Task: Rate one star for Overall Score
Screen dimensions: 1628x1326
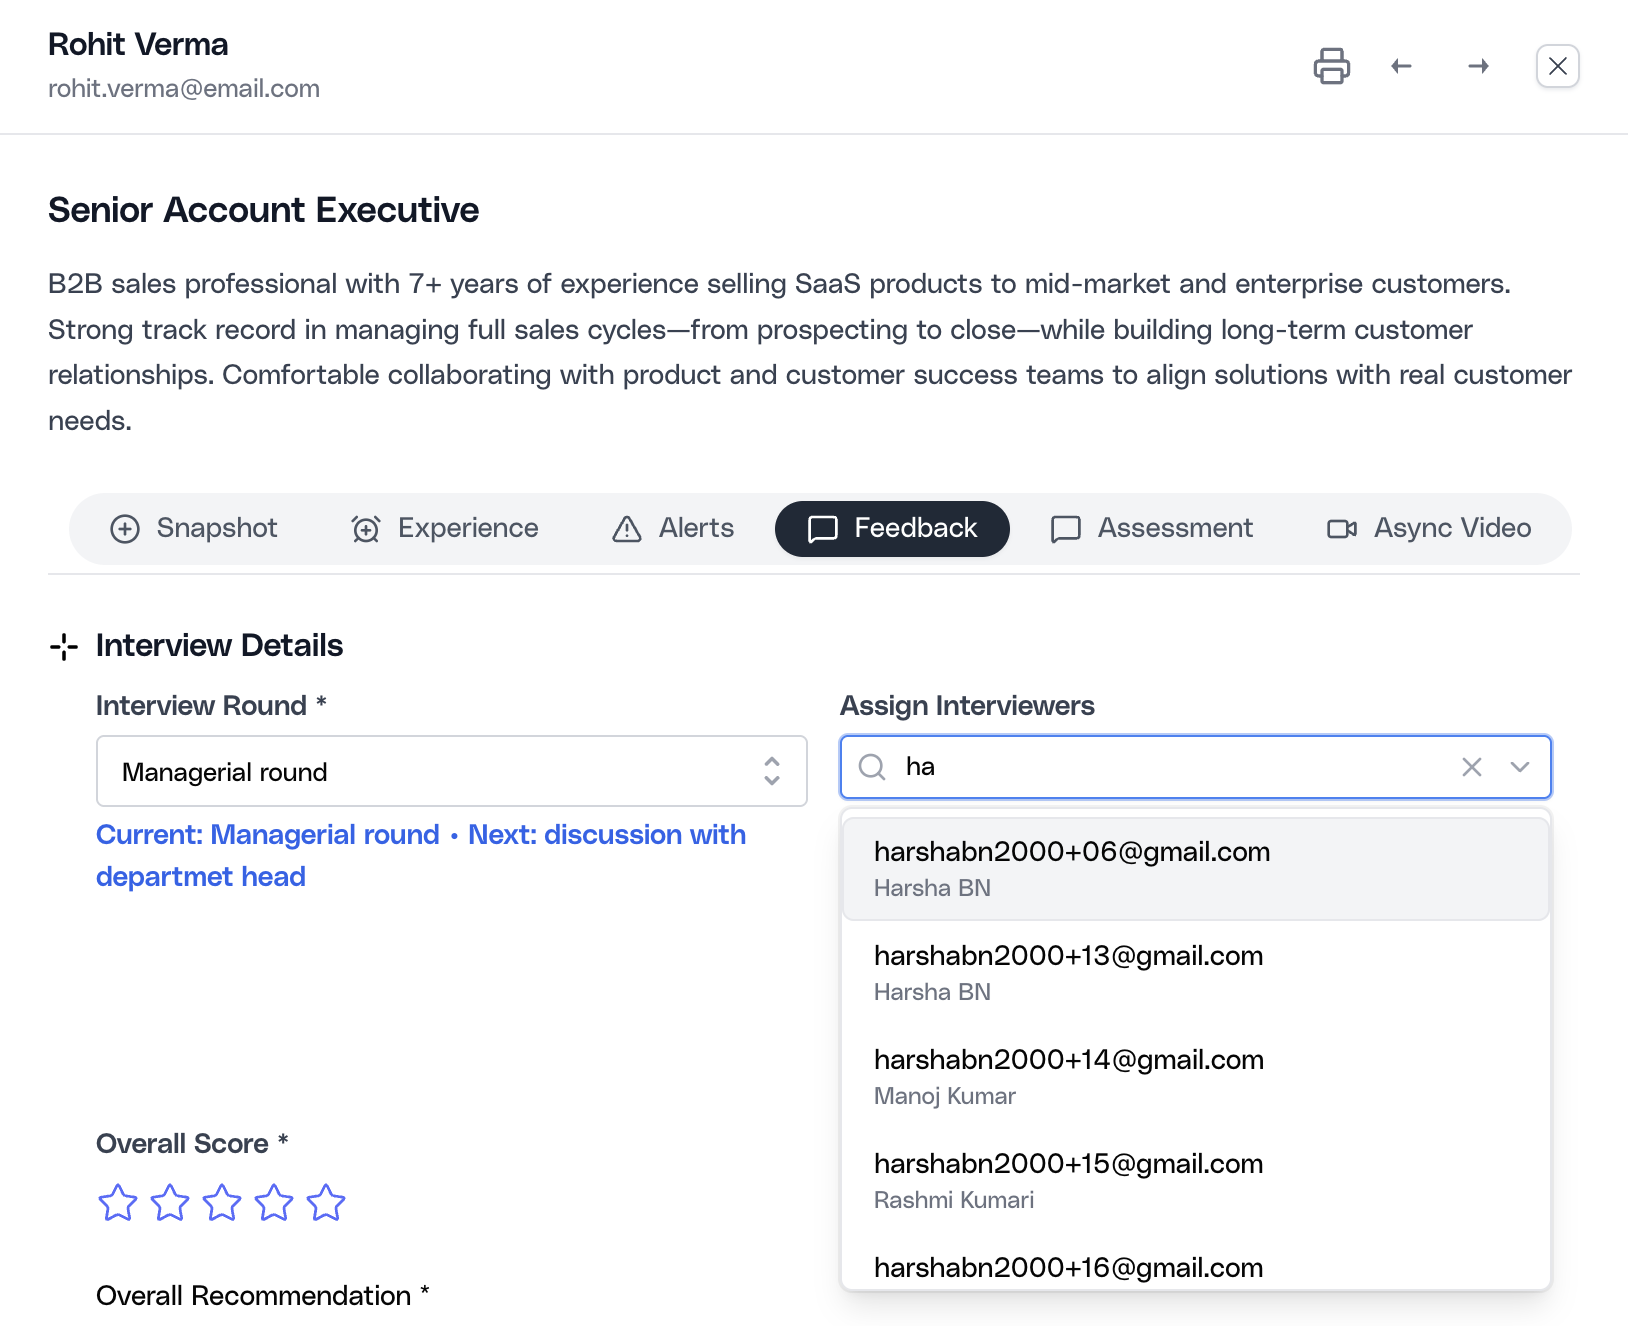Action: point(117,1203)
